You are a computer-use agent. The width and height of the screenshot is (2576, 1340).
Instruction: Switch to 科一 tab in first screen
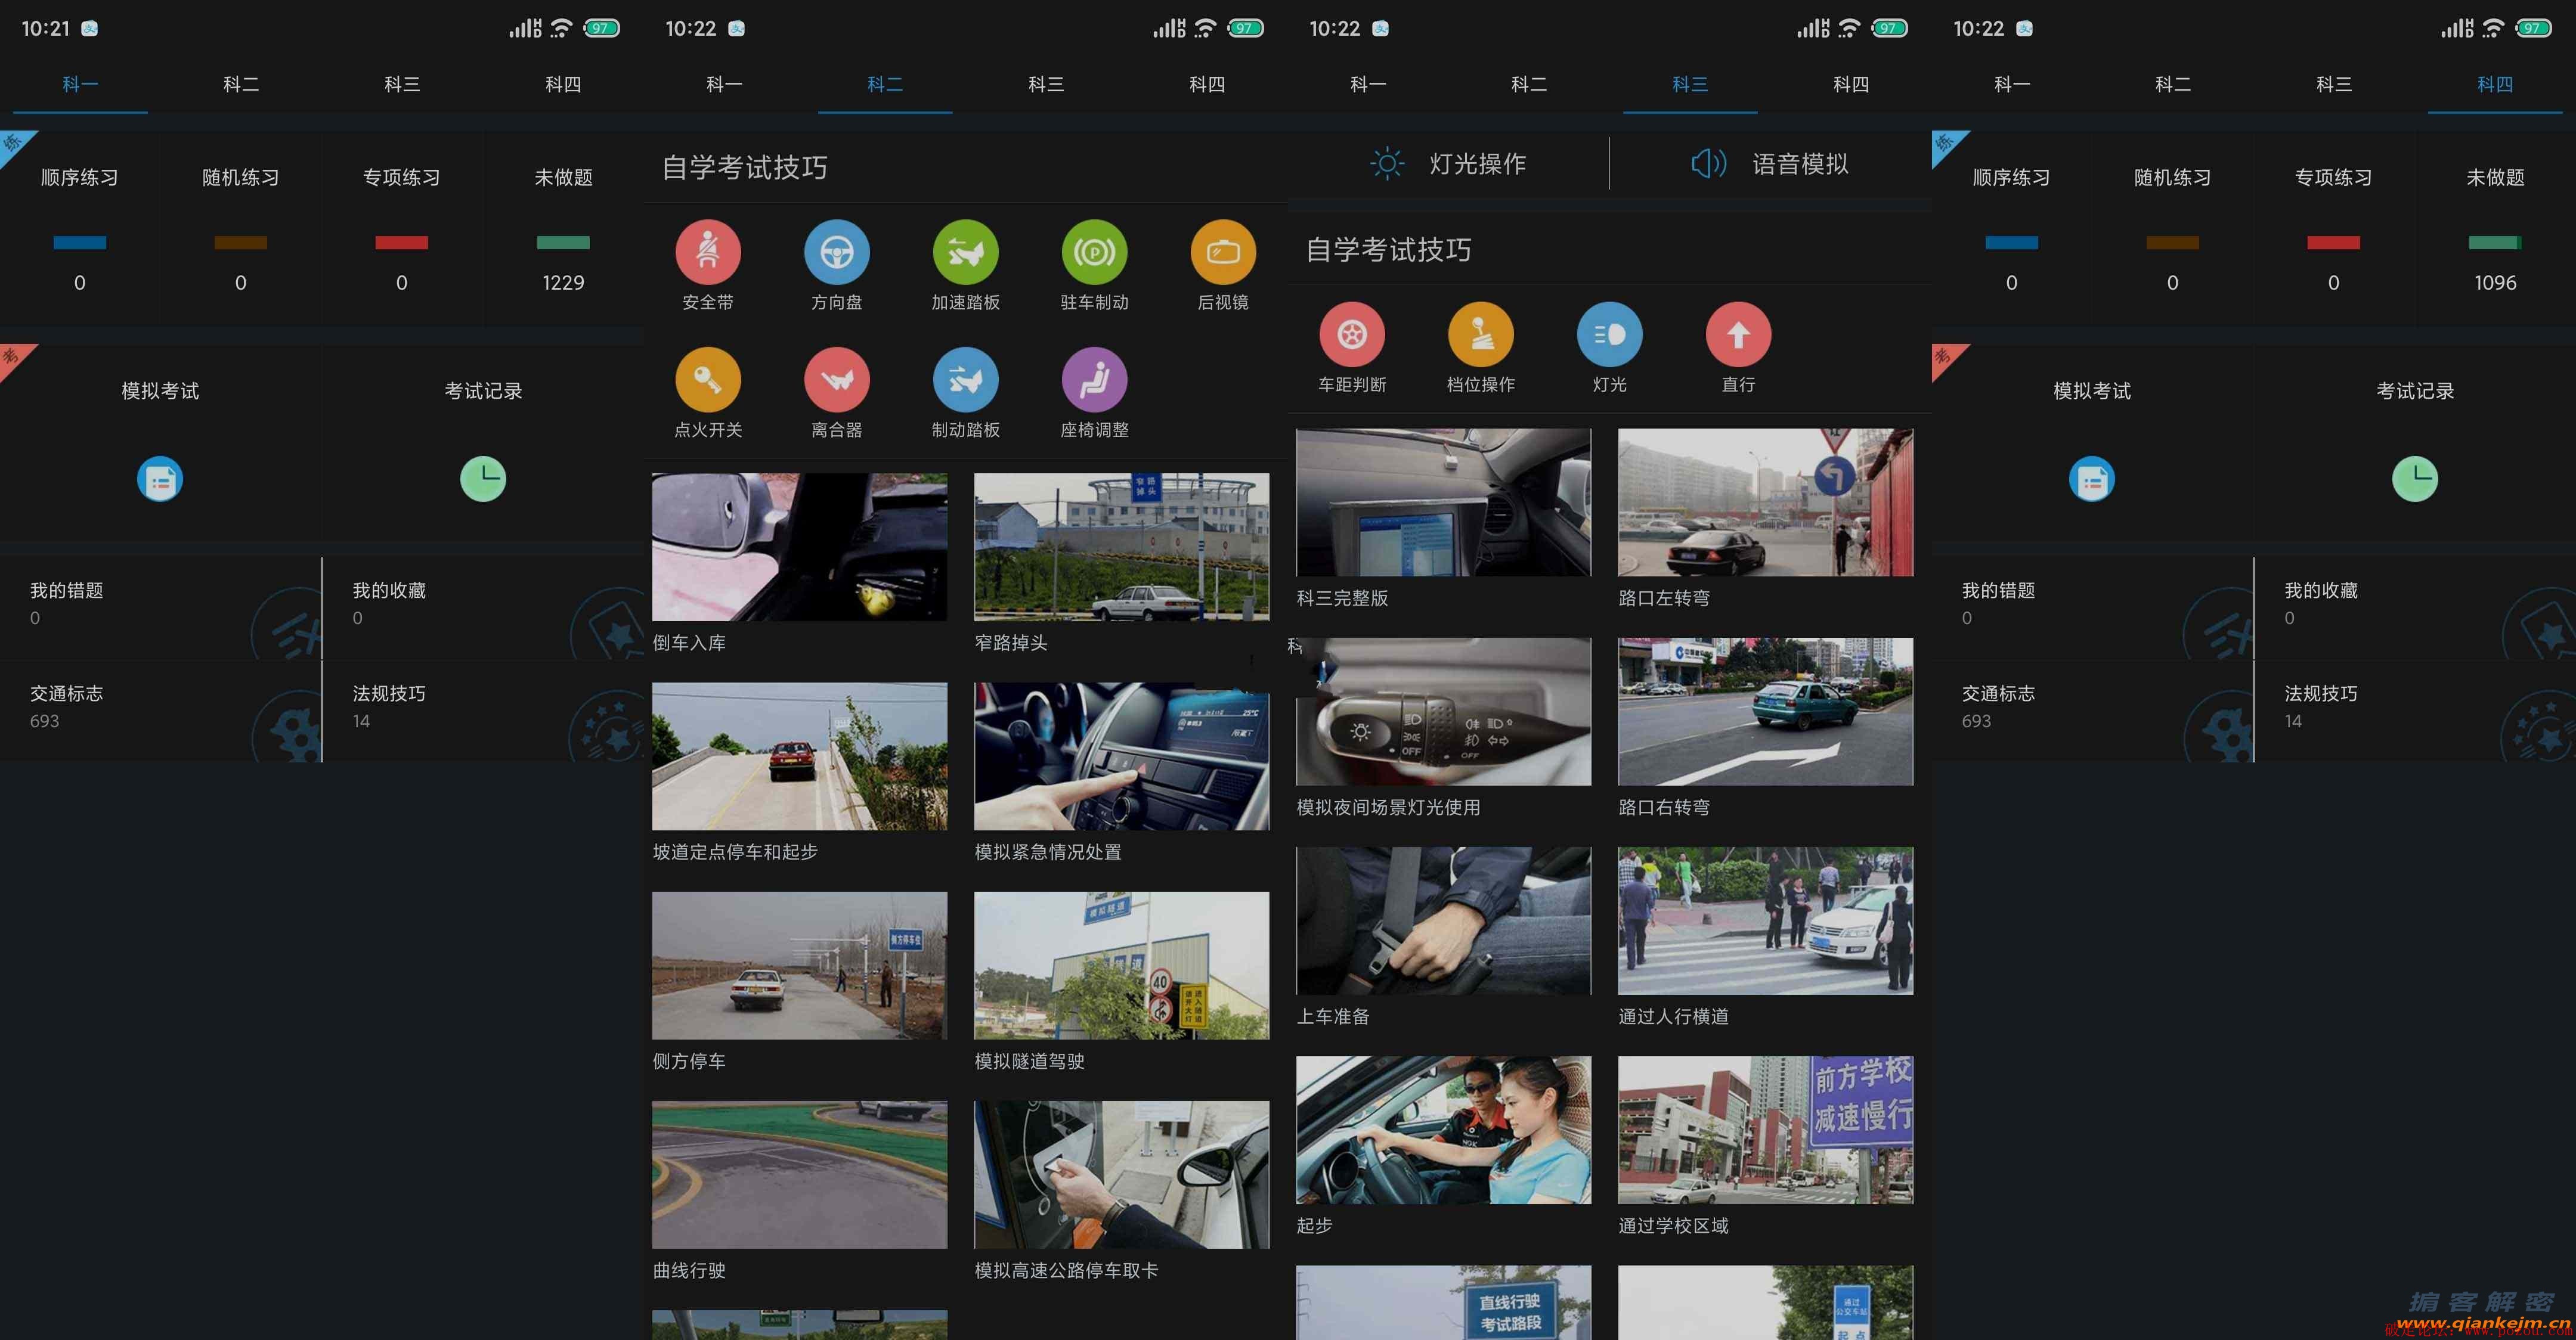click(80, 85)
